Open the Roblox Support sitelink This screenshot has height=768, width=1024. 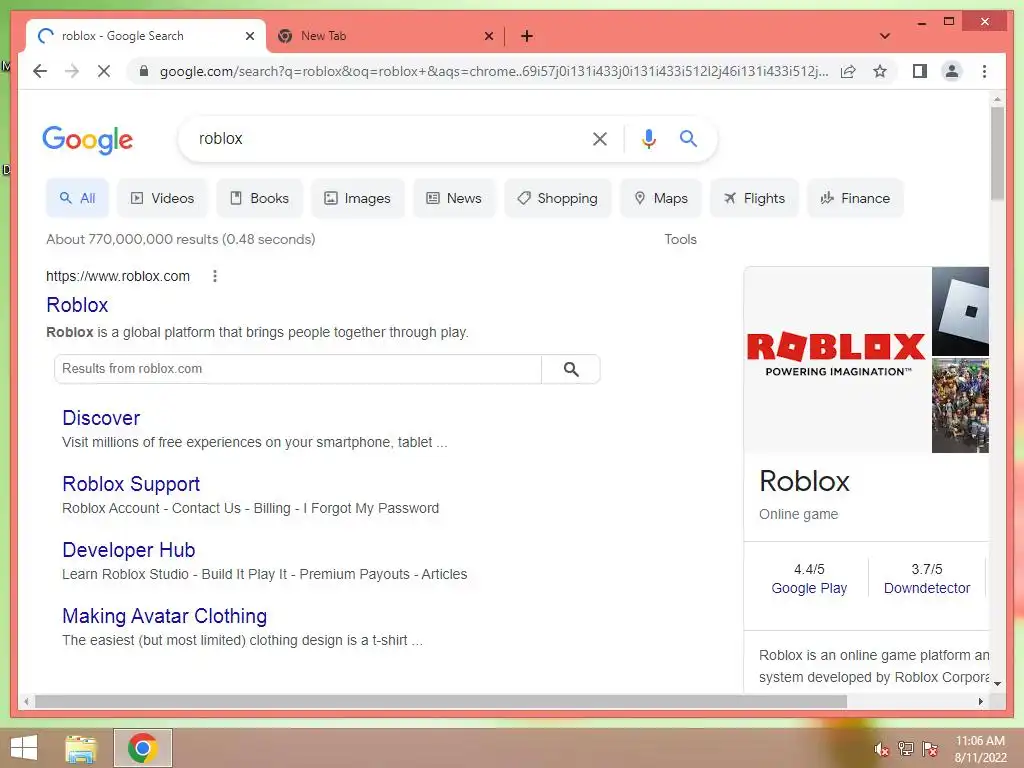[131, 484]
